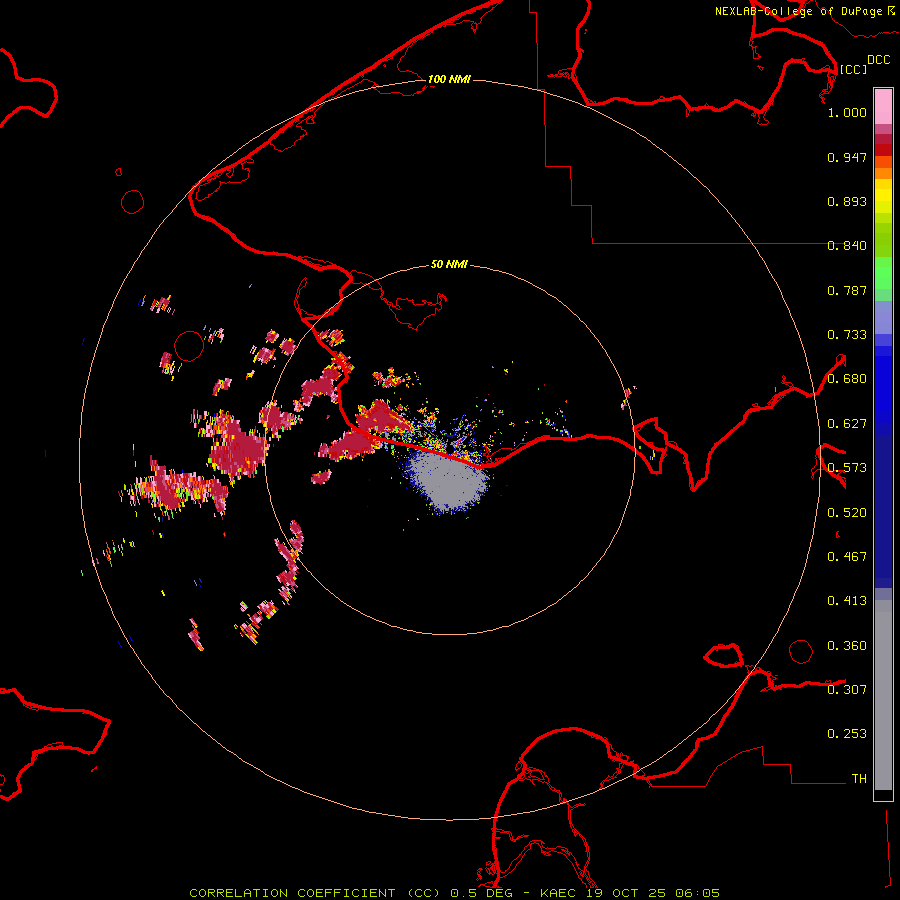Viewport: 900px width, 900px height.
Task: Click the 1.000 scale value
Action: click(847, 112)
